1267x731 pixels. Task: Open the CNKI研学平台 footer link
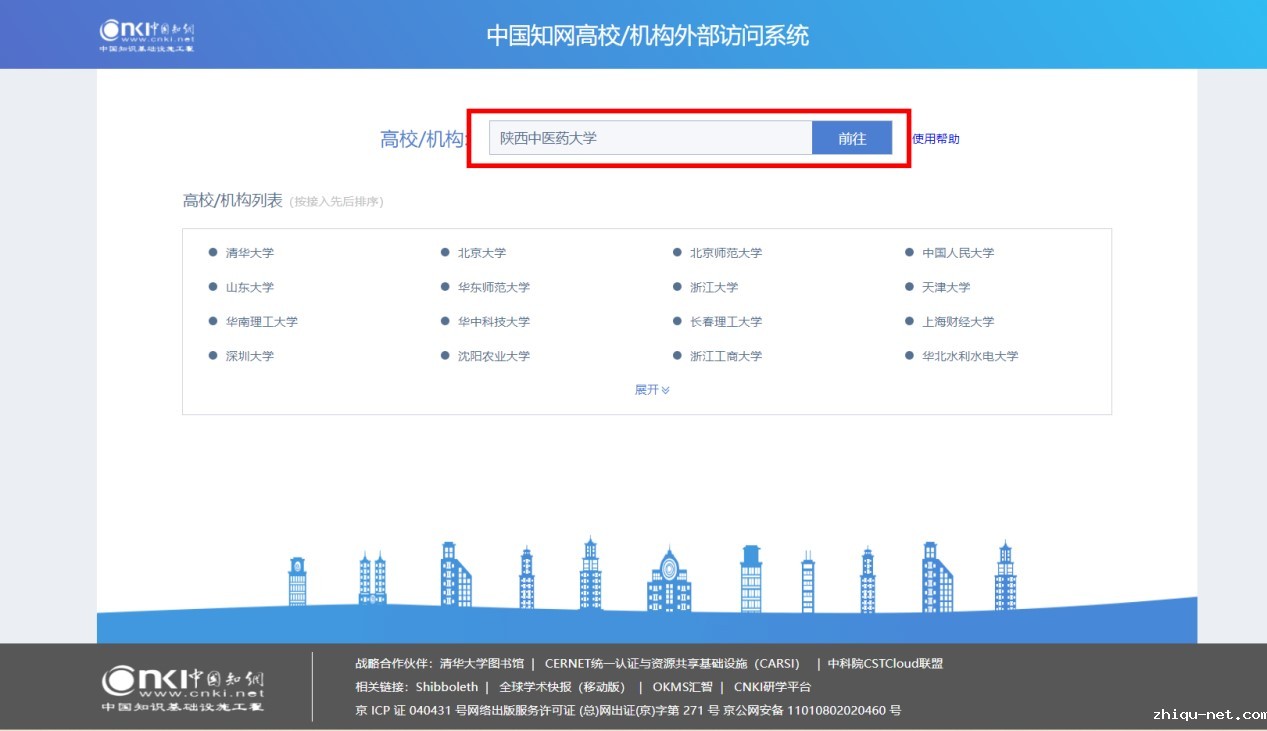pyautogui.click(x=772, y=687)
